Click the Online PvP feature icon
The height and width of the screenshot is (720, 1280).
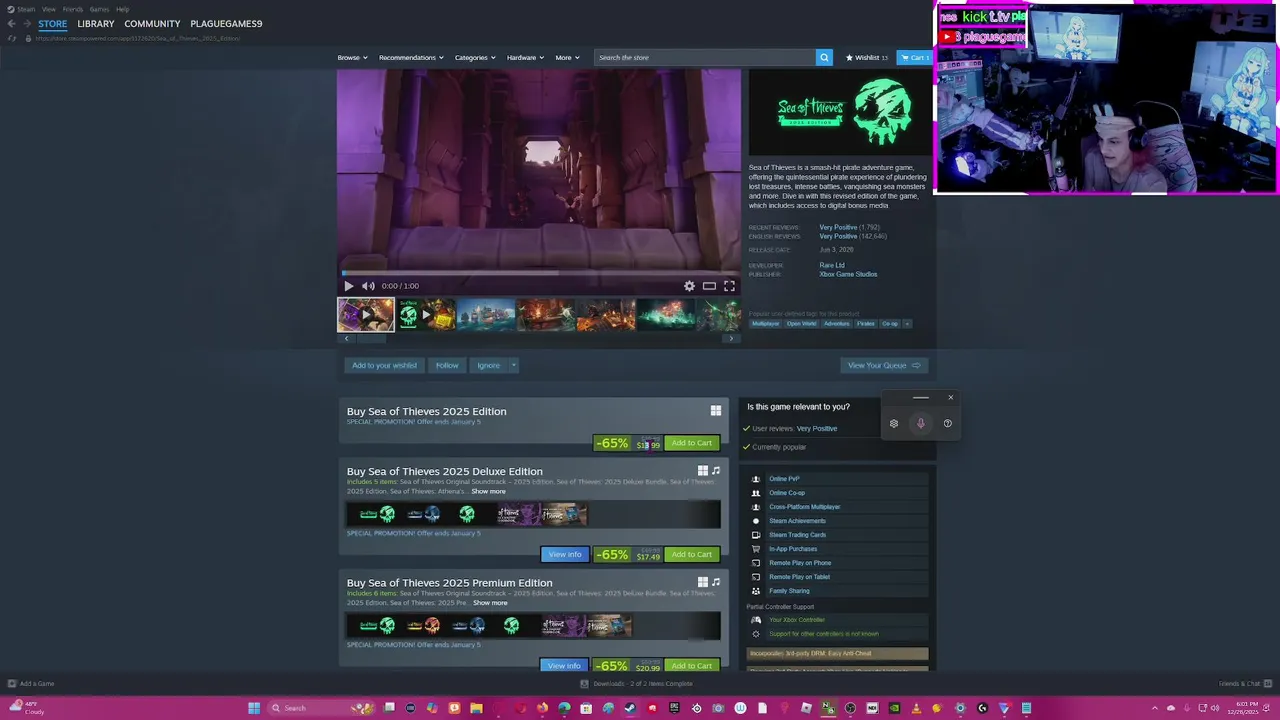pyautogui.click(x=756, y=479)
